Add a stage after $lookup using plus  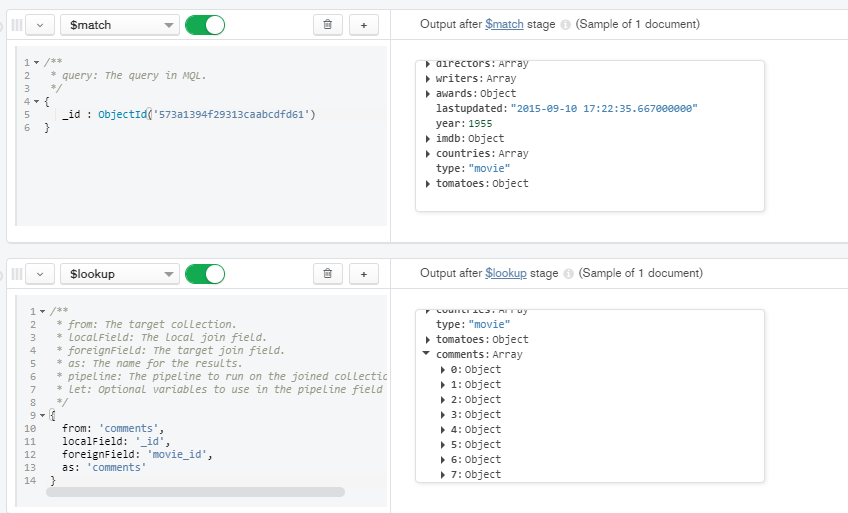(363, 273)
